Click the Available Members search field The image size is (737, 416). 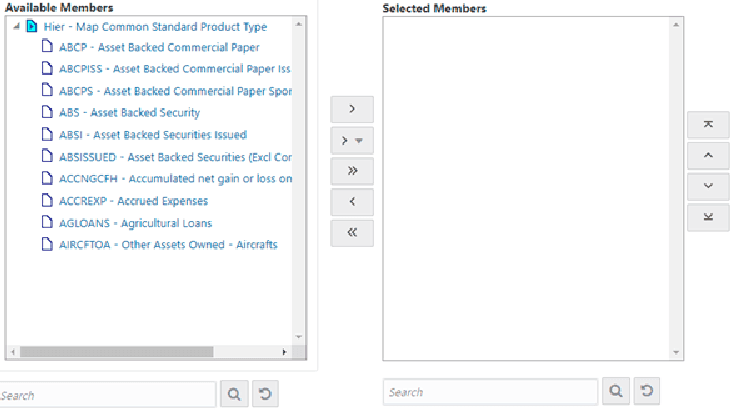coord(107,395)
